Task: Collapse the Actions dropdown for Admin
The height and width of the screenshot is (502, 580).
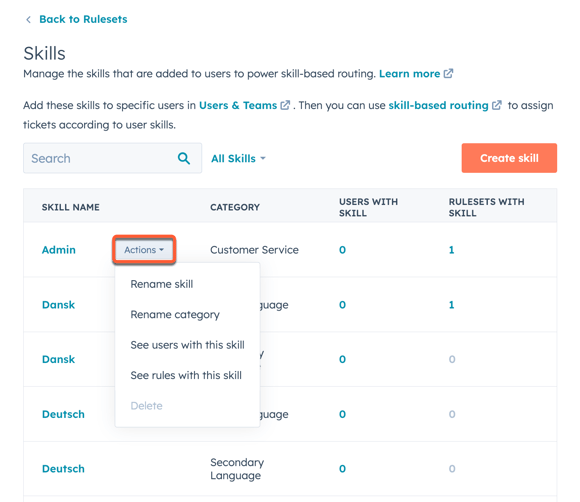Action: point(144,250)
